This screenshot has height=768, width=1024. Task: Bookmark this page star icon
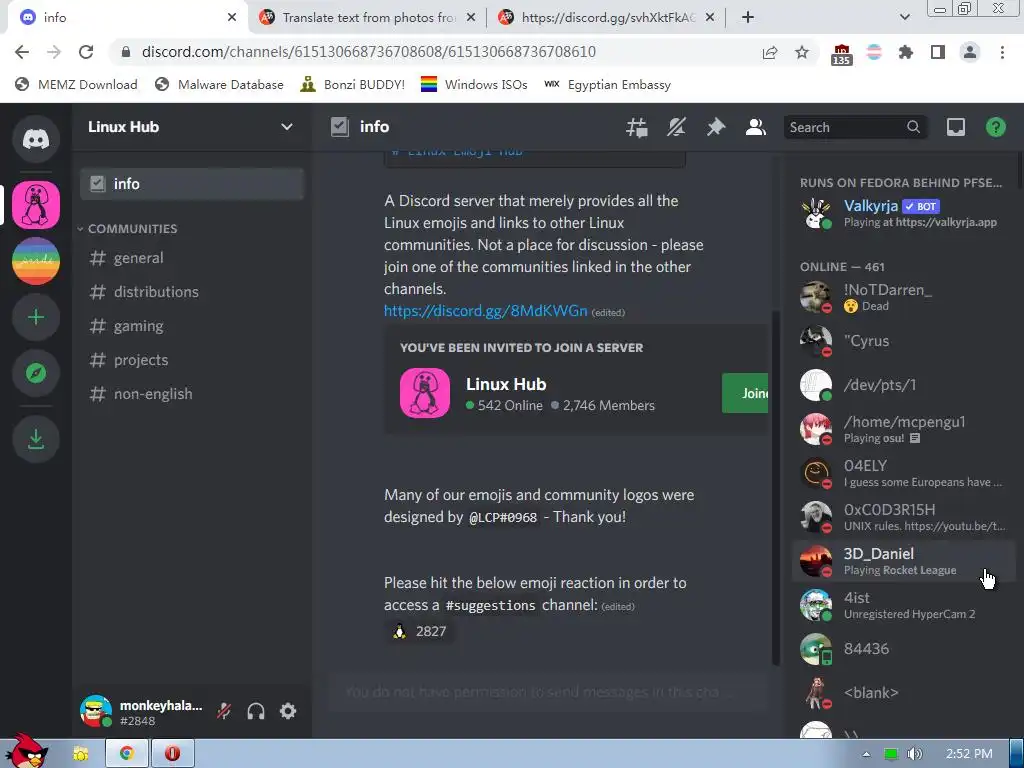pyautogui.click(x=802, y=52)
